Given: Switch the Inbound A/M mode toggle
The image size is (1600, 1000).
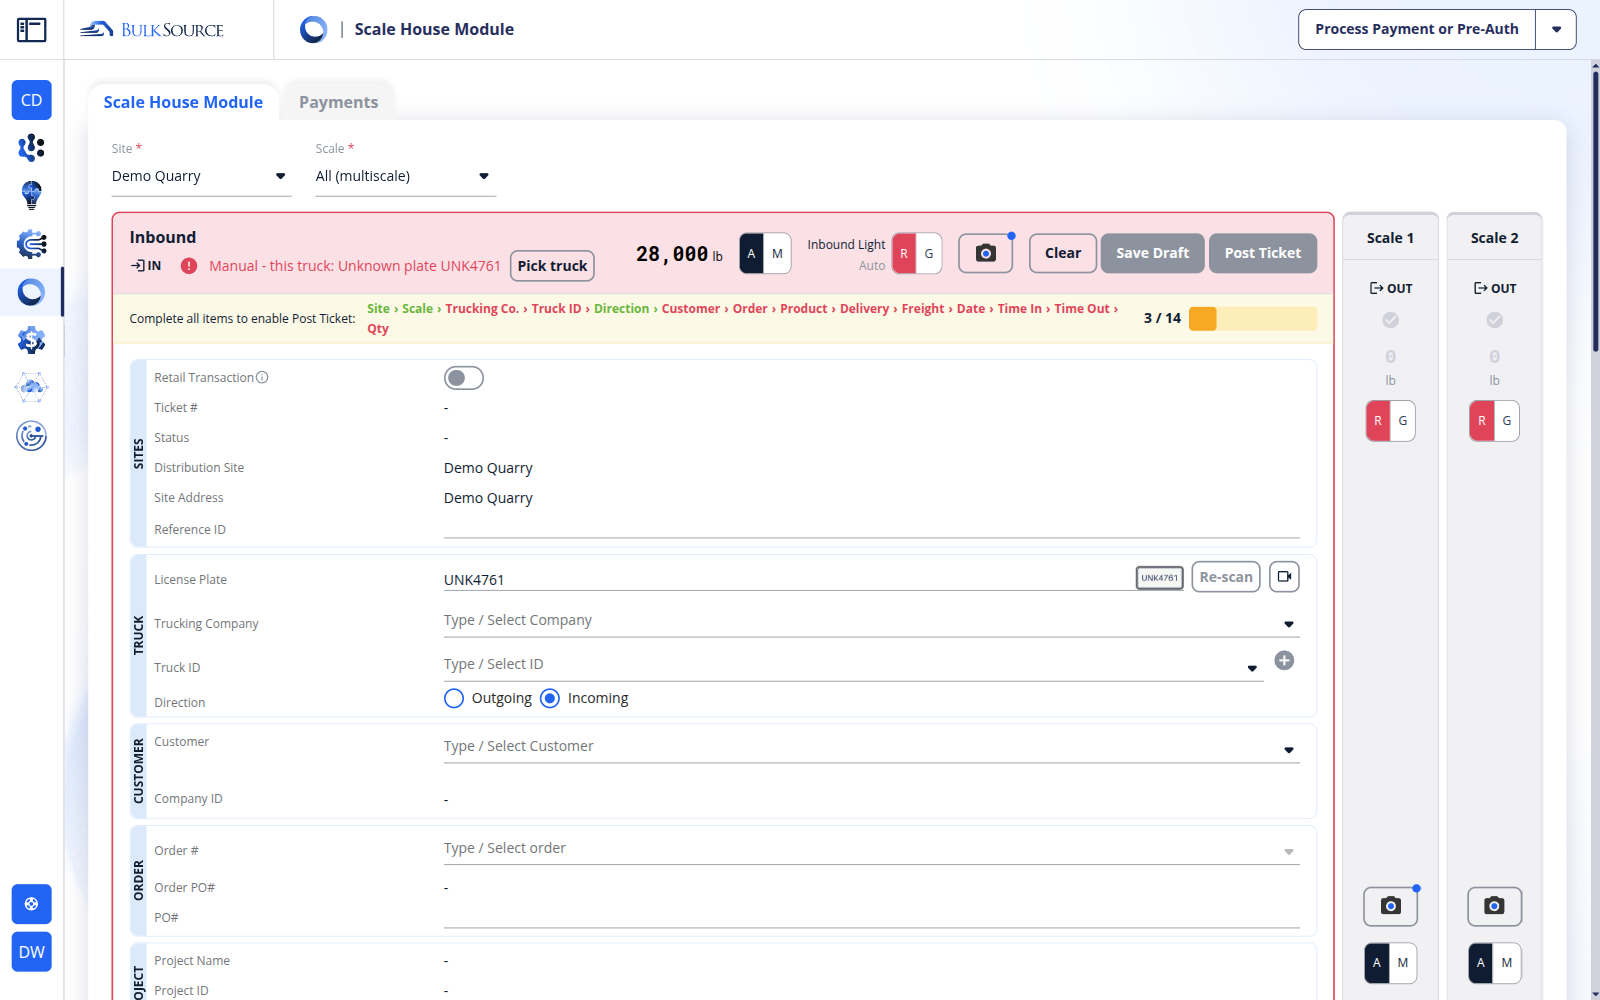Looking at the screenshot, I should click(x=765, y=253).
